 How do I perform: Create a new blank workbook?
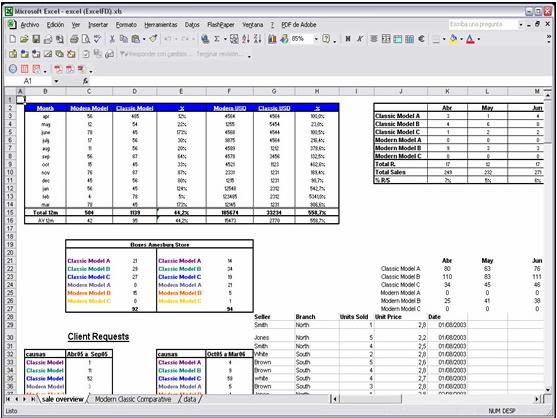click(x=12, y=39)
